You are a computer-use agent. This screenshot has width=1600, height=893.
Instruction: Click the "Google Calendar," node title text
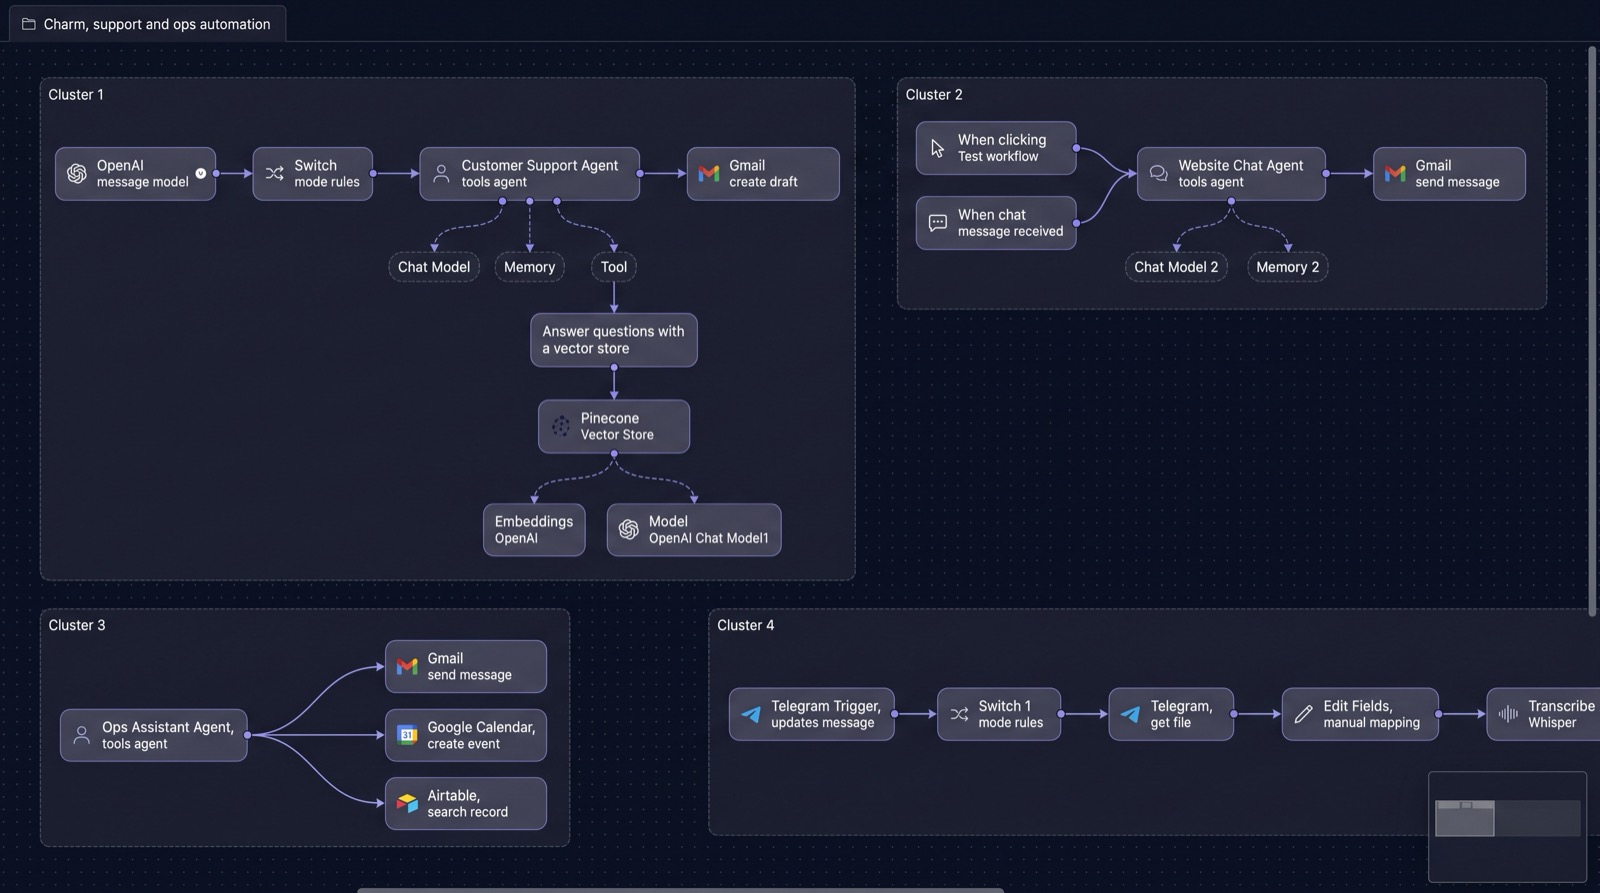click(481, 727)
